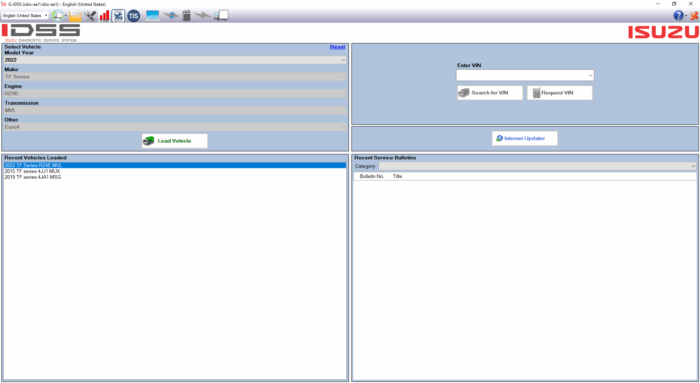
Task: Click the blue crossed-tools service icon
Action: (118, 16)
